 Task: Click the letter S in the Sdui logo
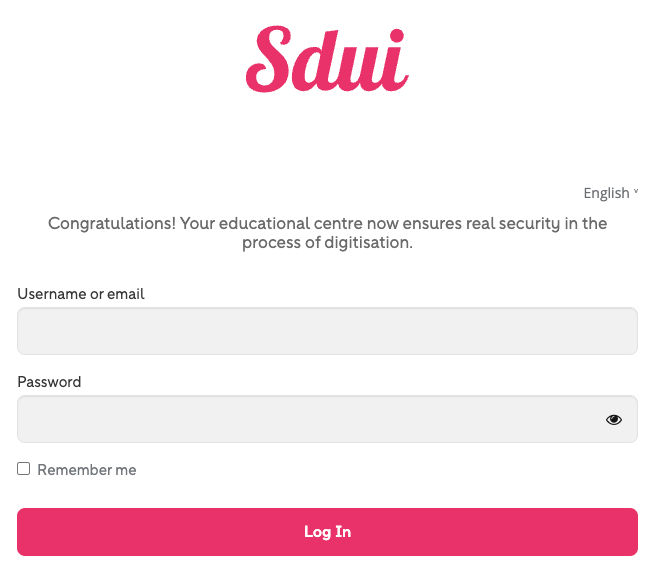click(x=270, y=61)
